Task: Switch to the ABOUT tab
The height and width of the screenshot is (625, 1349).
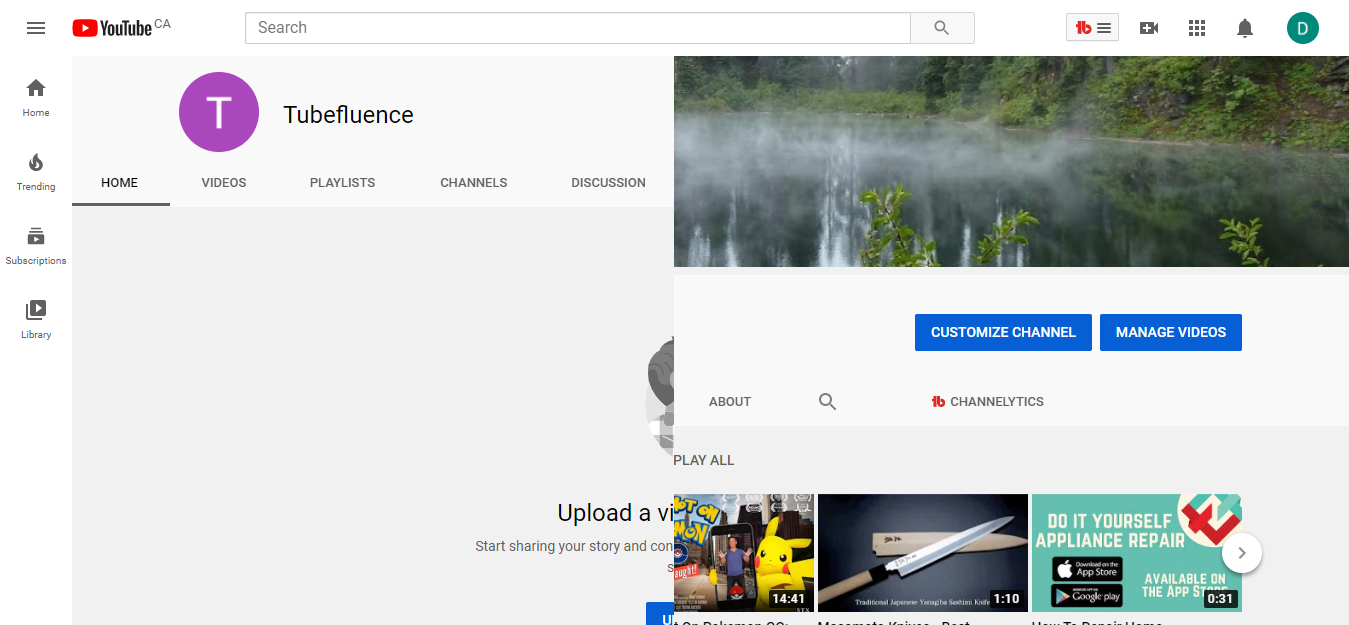Action: (x=730, y=402)
